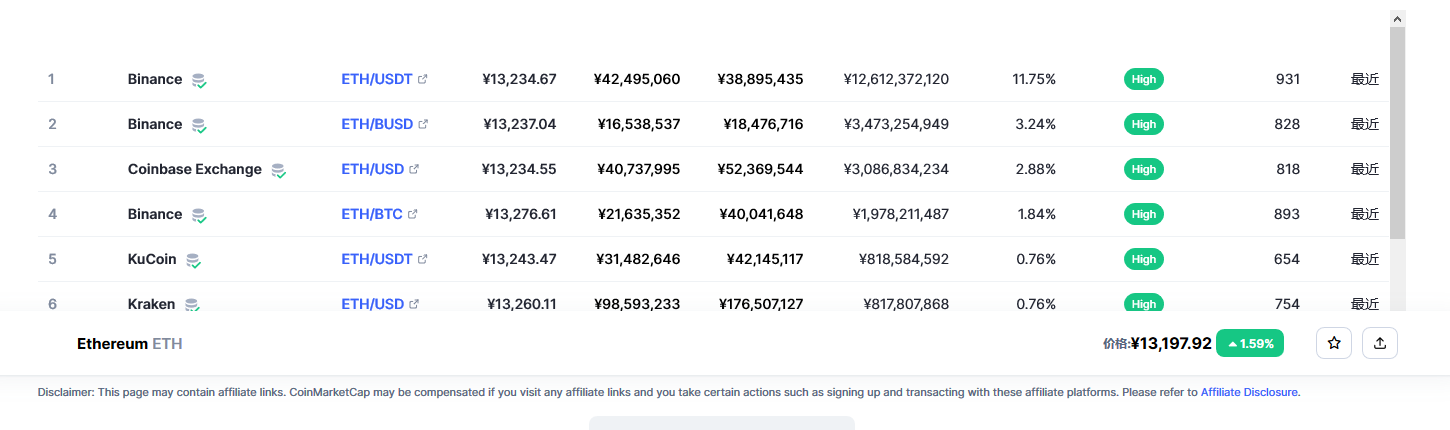Click the verified reserves icon next to KuCoin

(193, 260)
